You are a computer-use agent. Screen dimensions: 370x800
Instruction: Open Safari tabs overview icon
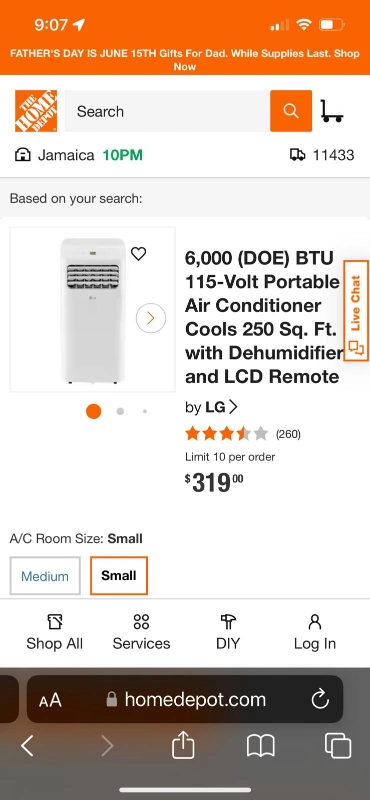click(x=338, y=746)
